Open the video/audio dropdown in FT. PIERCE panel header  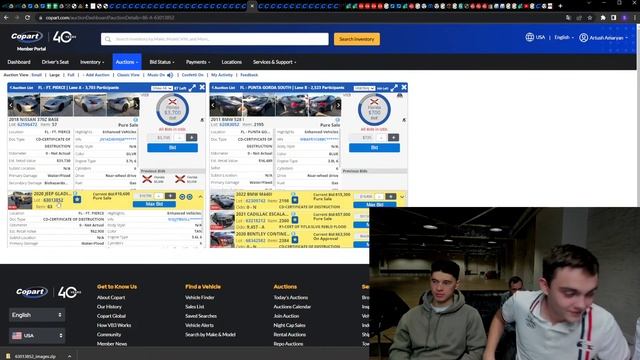pyautogui.click(x=162, y=88)
